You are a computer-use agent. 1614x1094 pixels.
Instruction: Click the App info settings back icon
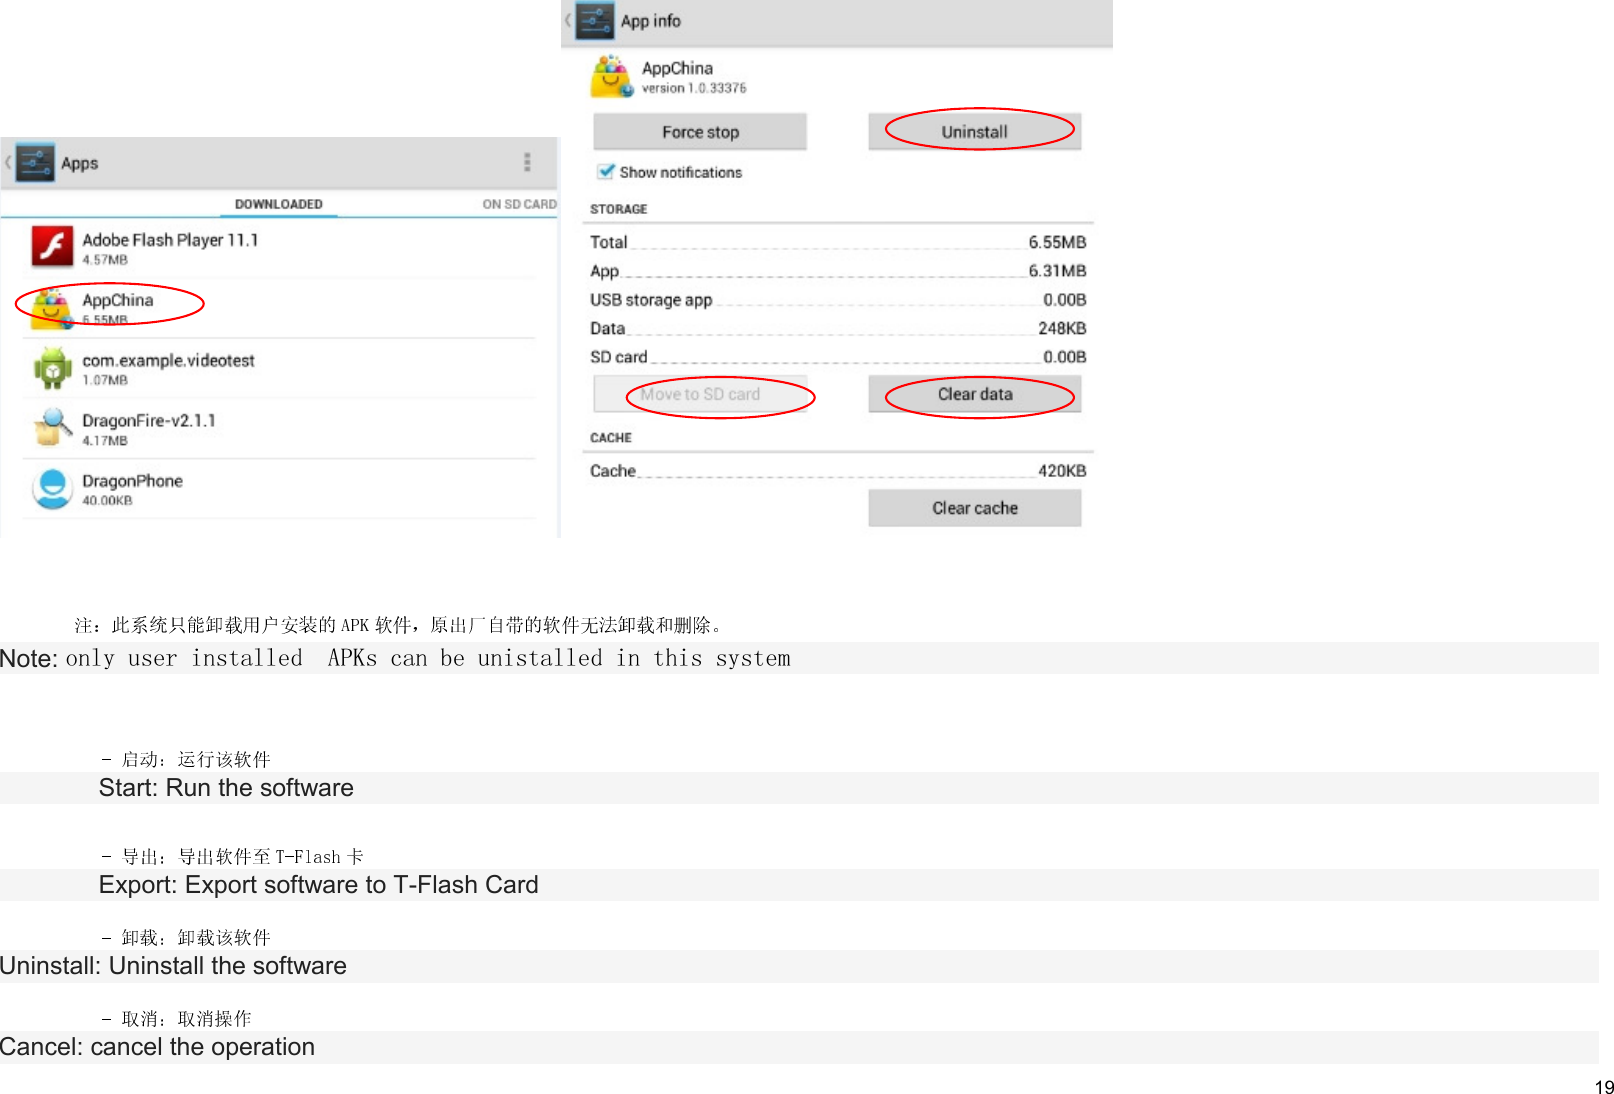point(590,20)
